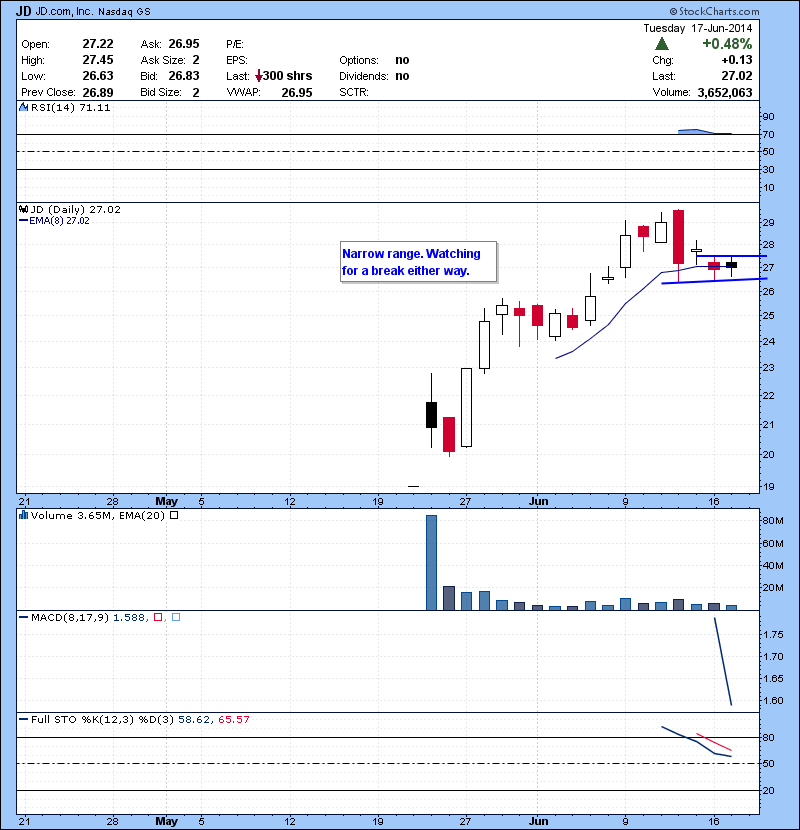Click the 'P/E:' label
Viewport: 800px width, 830px height.
coord(235,44)
